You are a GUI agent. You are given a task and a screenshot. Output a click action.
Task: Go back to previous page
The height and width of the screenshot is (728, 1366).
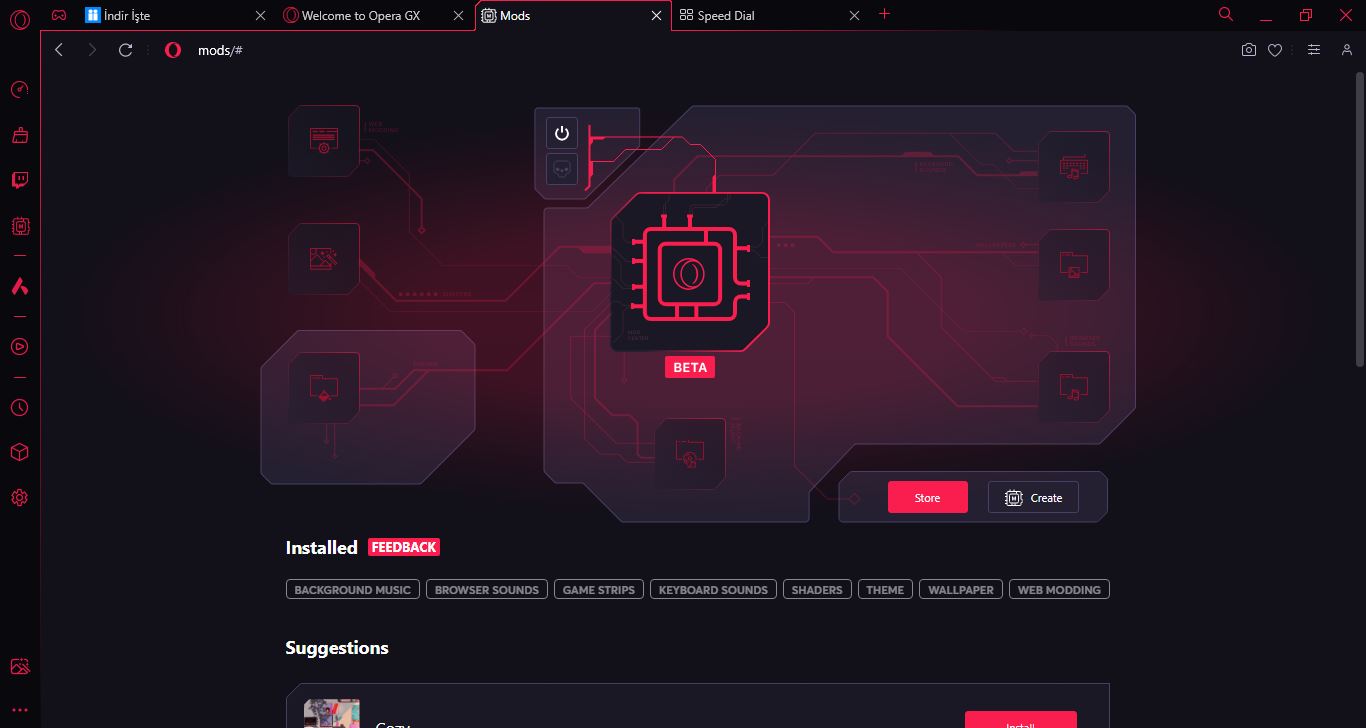click(59, 50)
